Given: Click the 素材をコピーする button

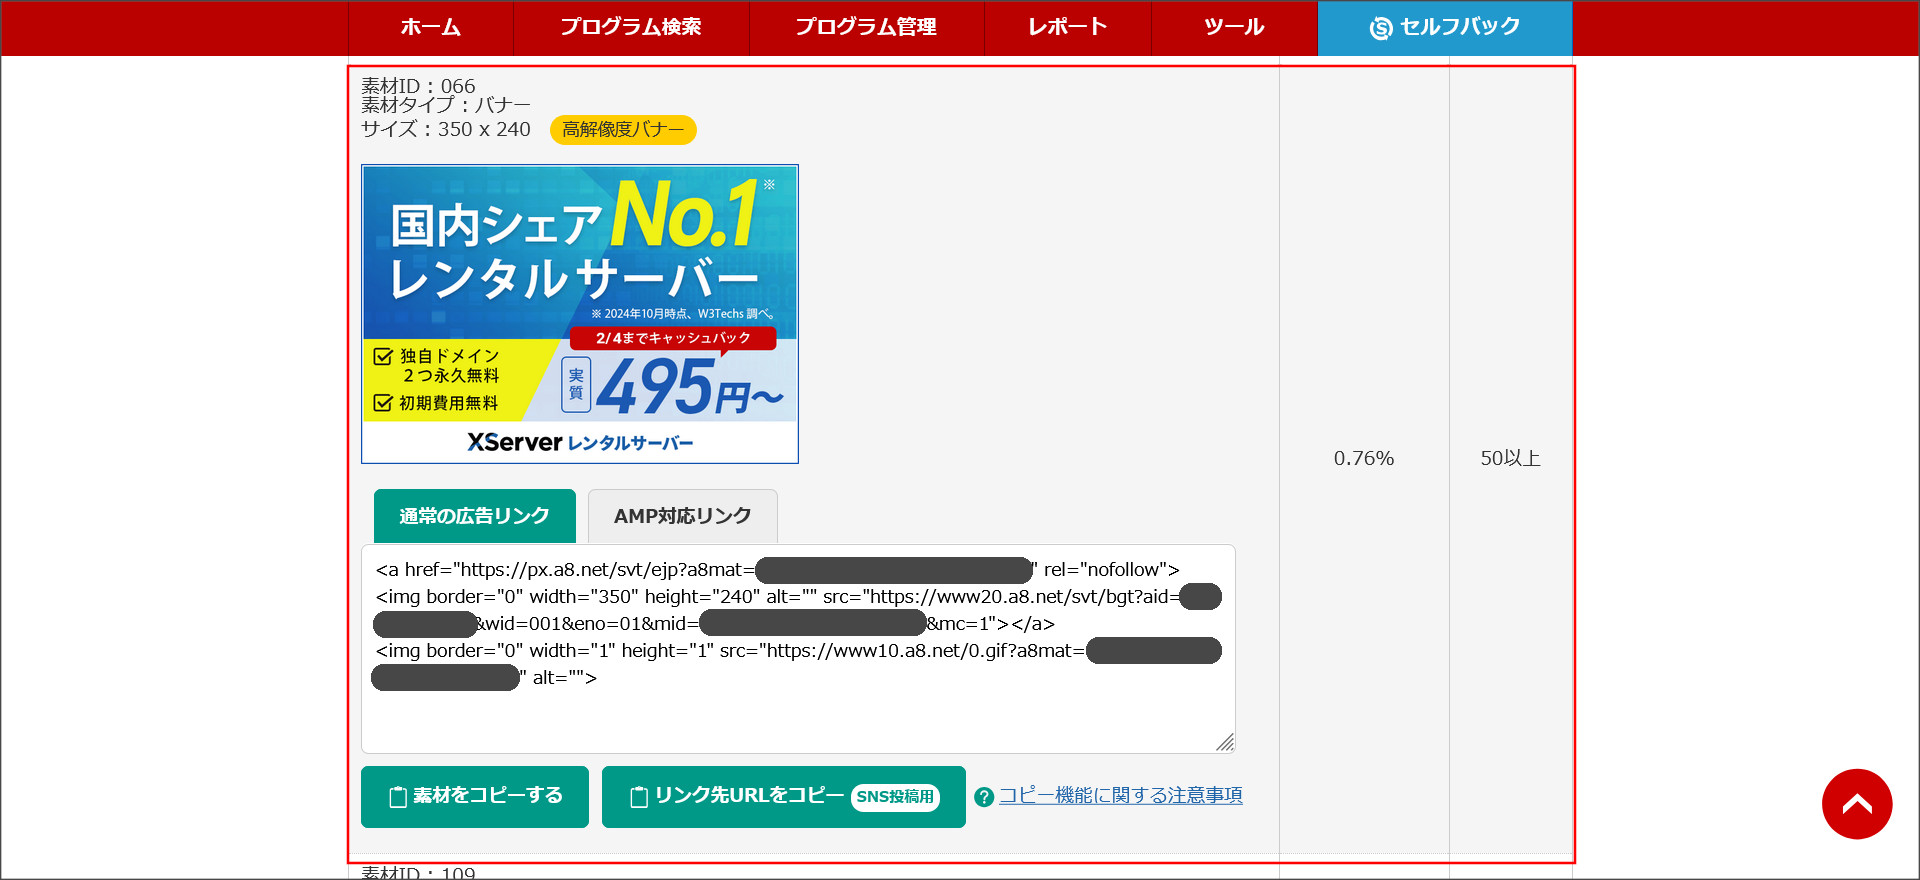Looking at the screenshot, I should (x=475, y=797).
